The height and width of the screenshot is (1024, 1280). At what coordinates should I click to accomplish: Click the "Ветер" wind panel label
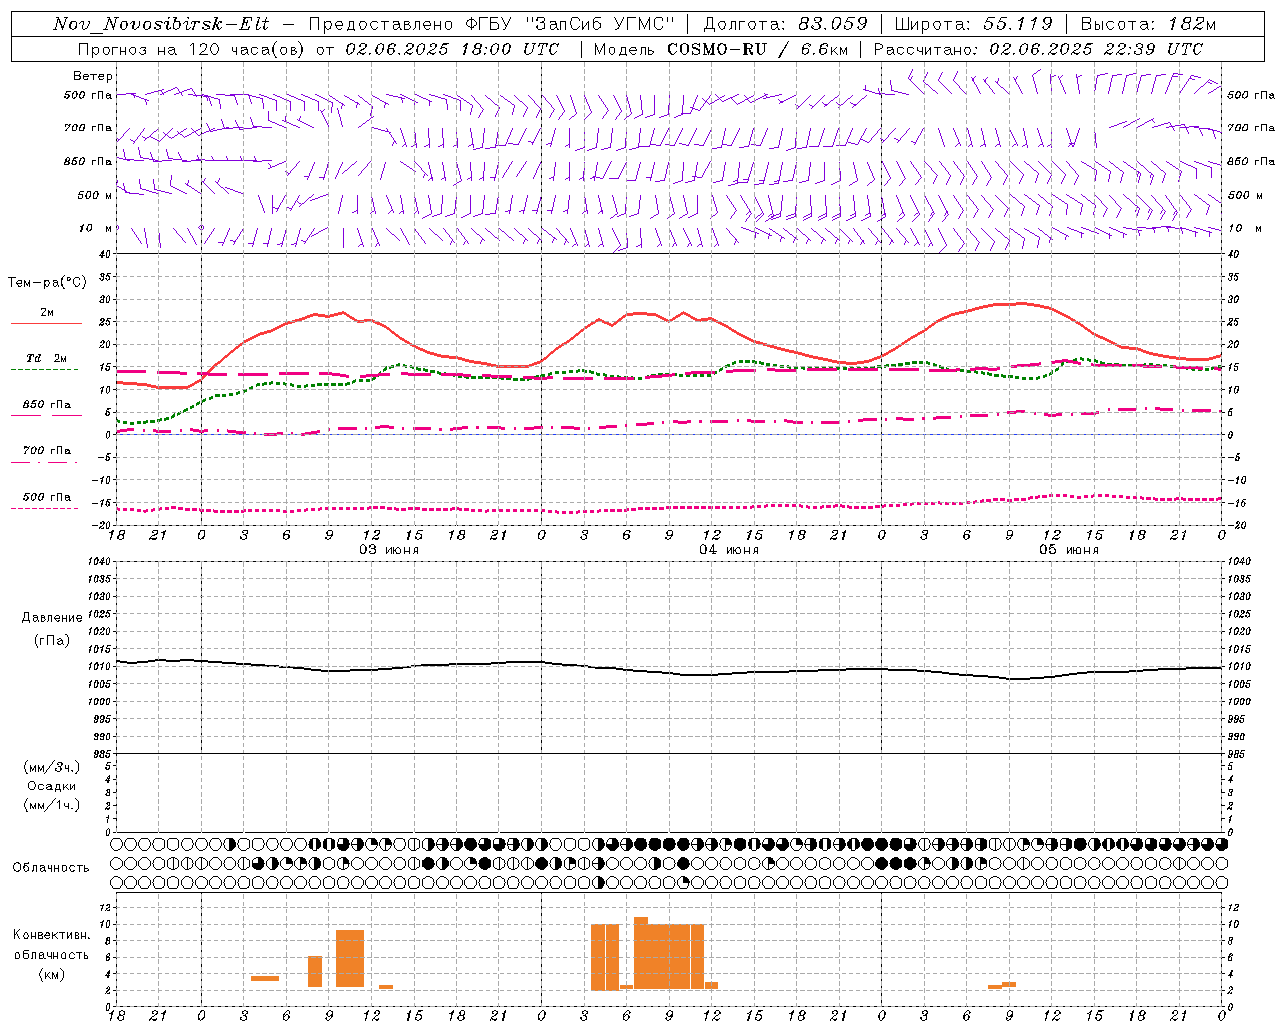93,76
